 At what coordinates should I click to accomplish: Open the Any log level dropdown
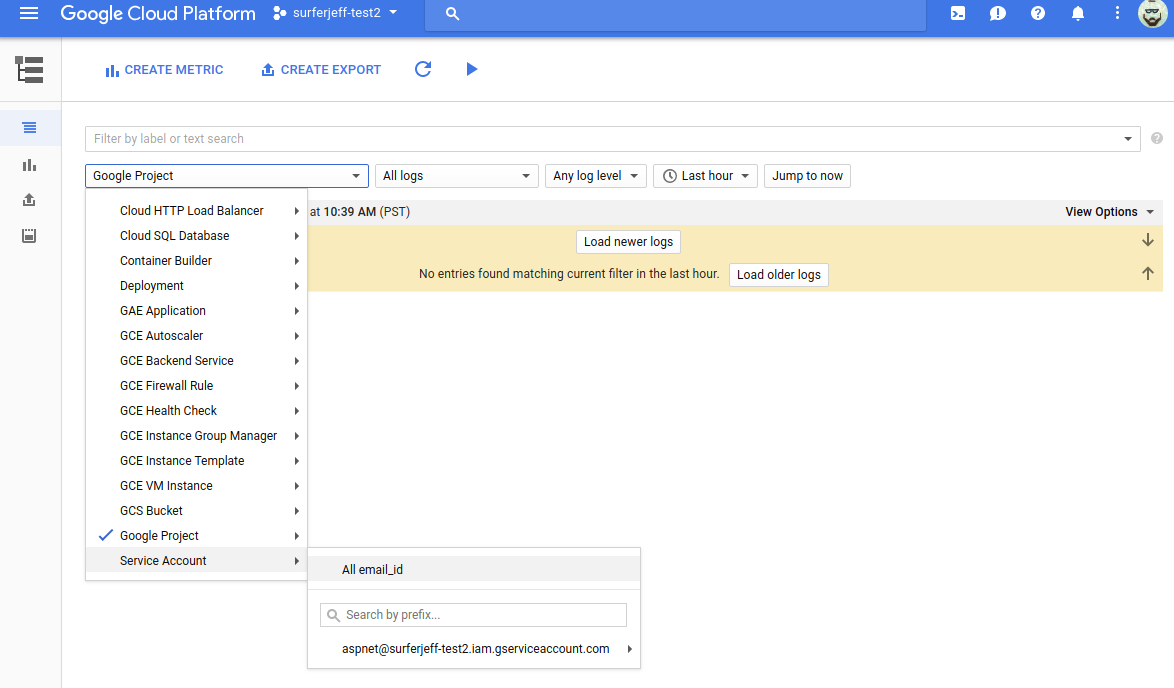pyautogui.click(x=595, y=175)
